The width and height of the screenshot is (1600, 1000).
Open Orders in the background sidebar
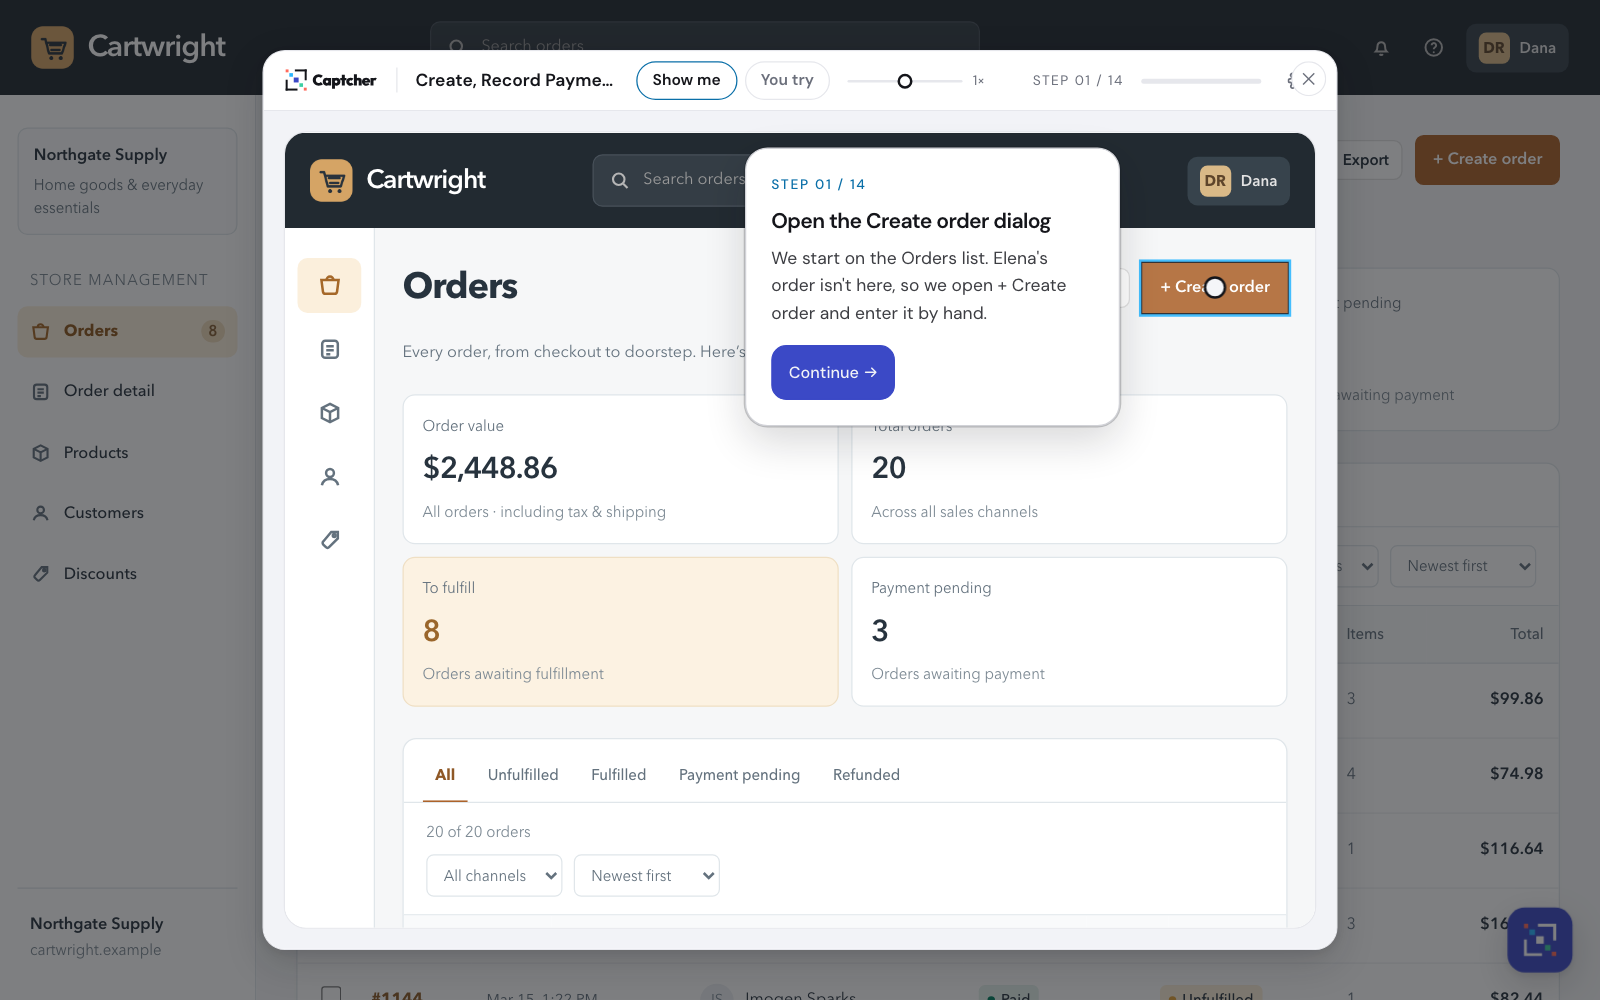tap(128, 331)
